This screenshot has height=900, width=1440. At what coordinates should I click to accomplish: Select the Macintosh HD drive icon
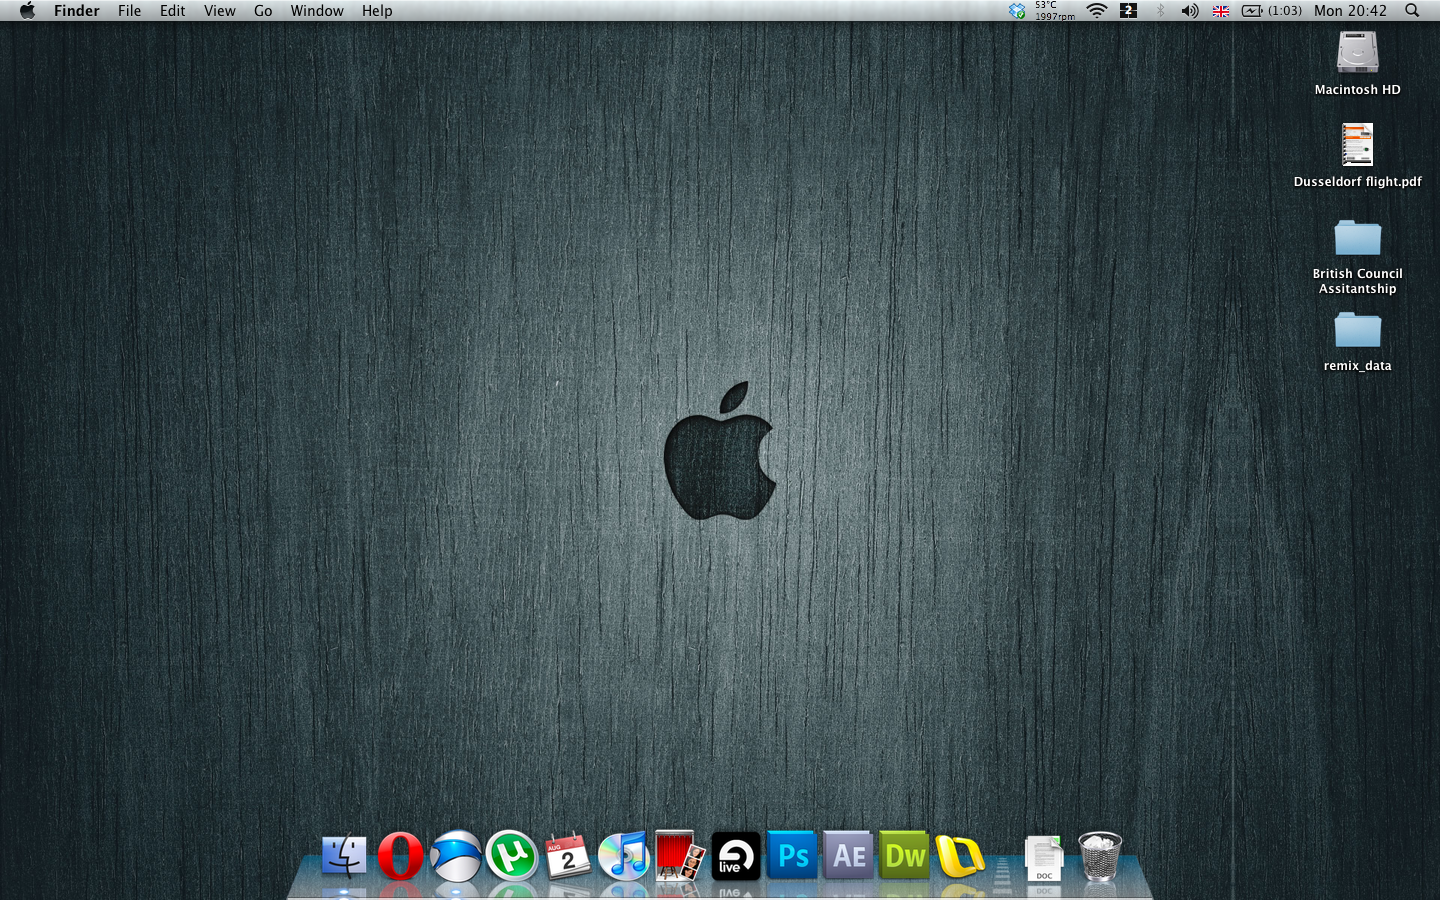click(x=1358, y=52)
